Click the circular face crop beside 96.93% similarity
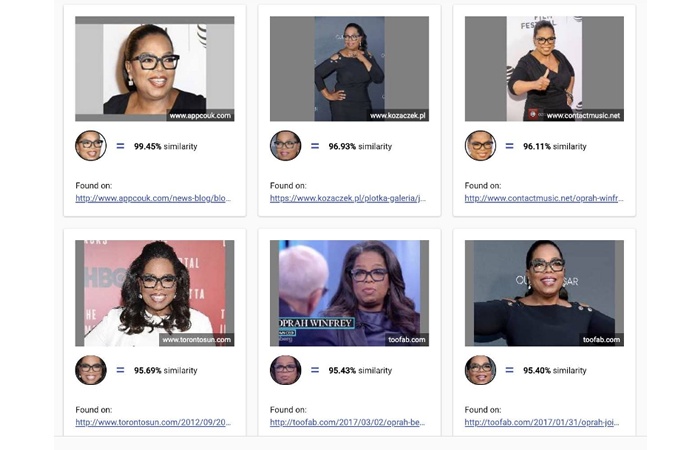700x450 pixels. (285, 146)
